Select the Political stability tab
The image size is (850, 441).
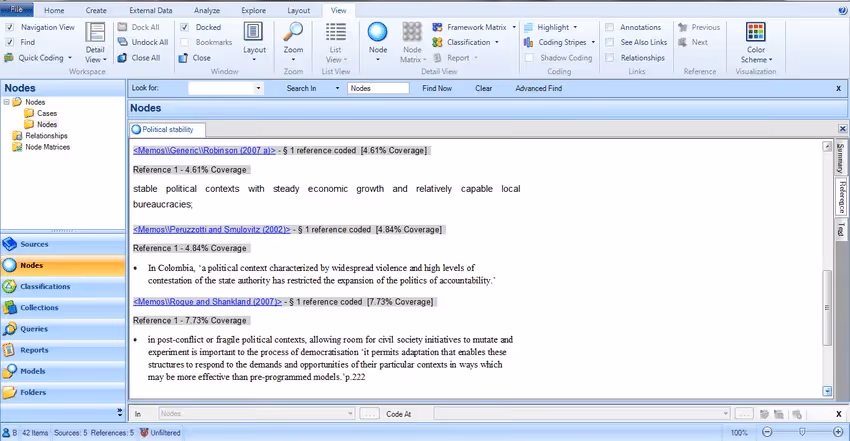tap(168, 129)
